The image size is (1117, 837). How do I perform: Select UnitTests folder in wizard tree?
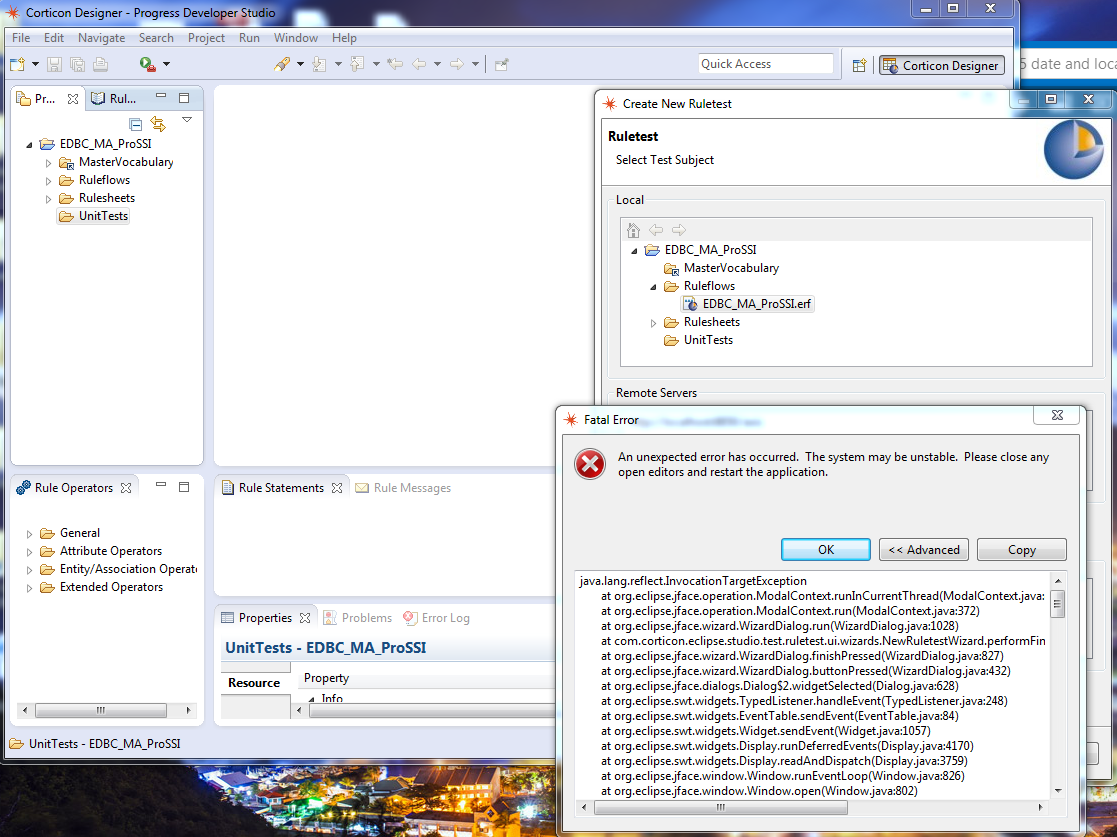point(699,340)
